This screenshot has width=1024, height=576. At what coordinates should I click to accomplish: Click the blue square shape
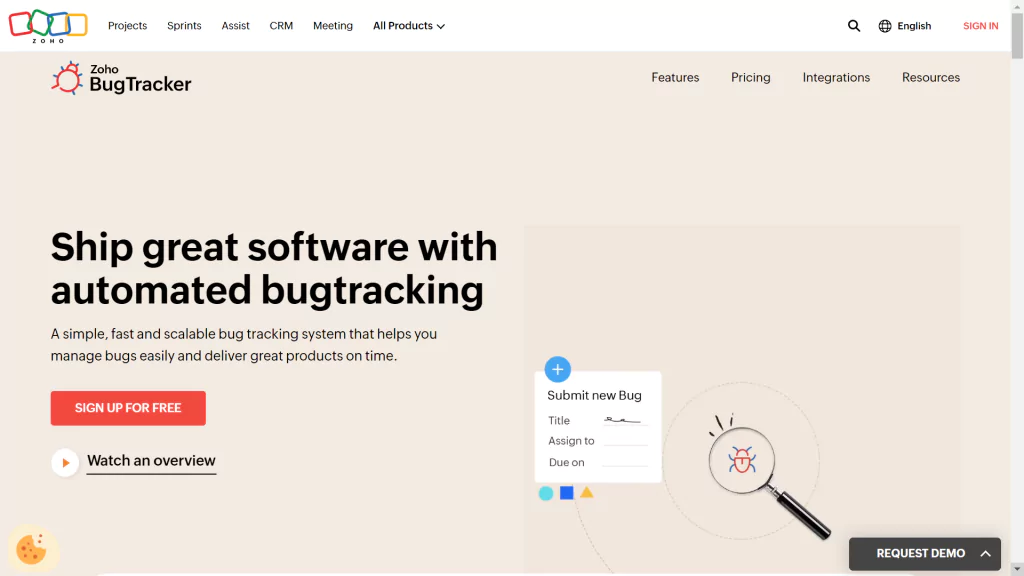point(566,492)
